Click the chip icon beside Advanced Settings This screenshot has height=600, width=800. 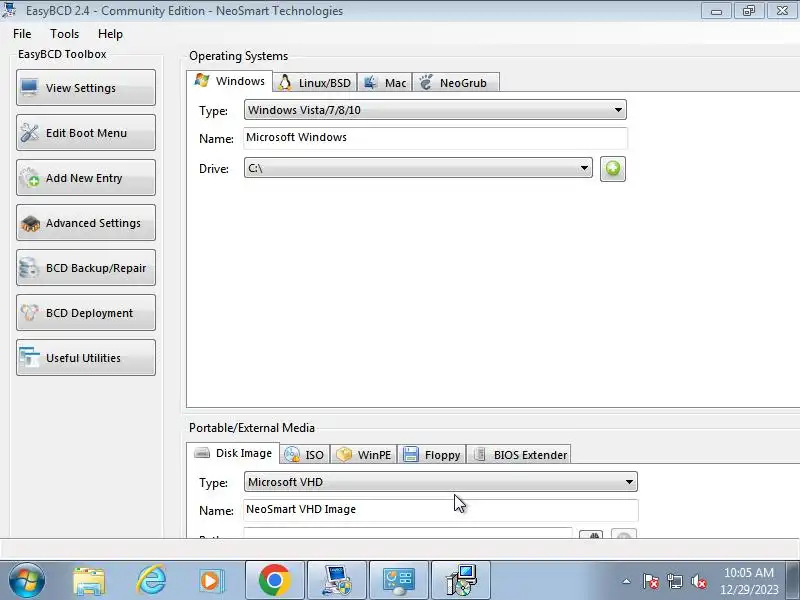click(x=30, y=223)
